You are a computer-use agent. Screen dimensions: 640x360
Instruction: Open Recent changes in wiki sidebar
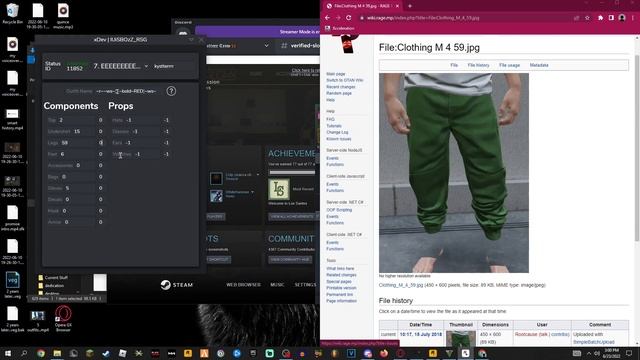(x=341, y=87)
